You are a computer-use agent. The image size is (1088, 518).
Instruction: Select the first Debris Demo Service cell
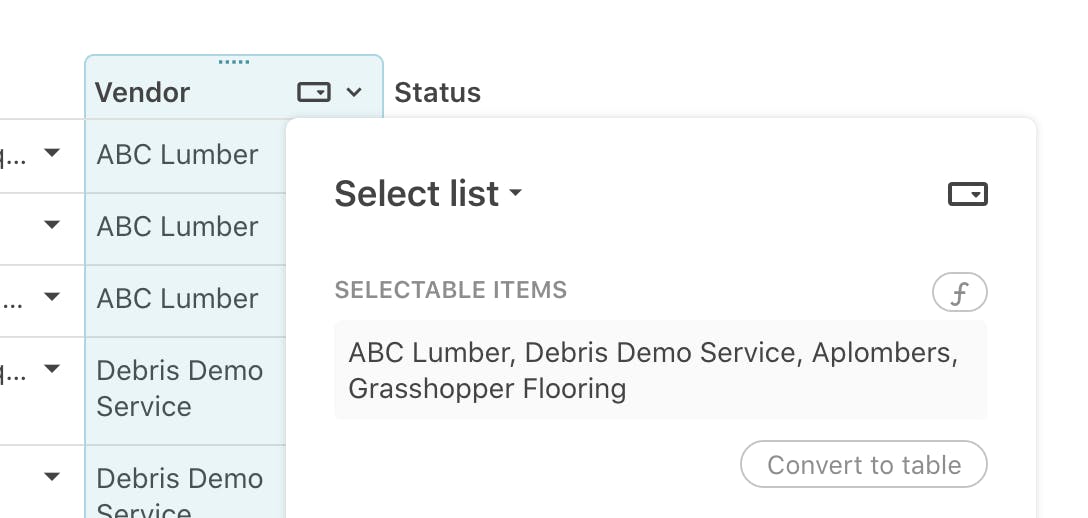(180, 388)
